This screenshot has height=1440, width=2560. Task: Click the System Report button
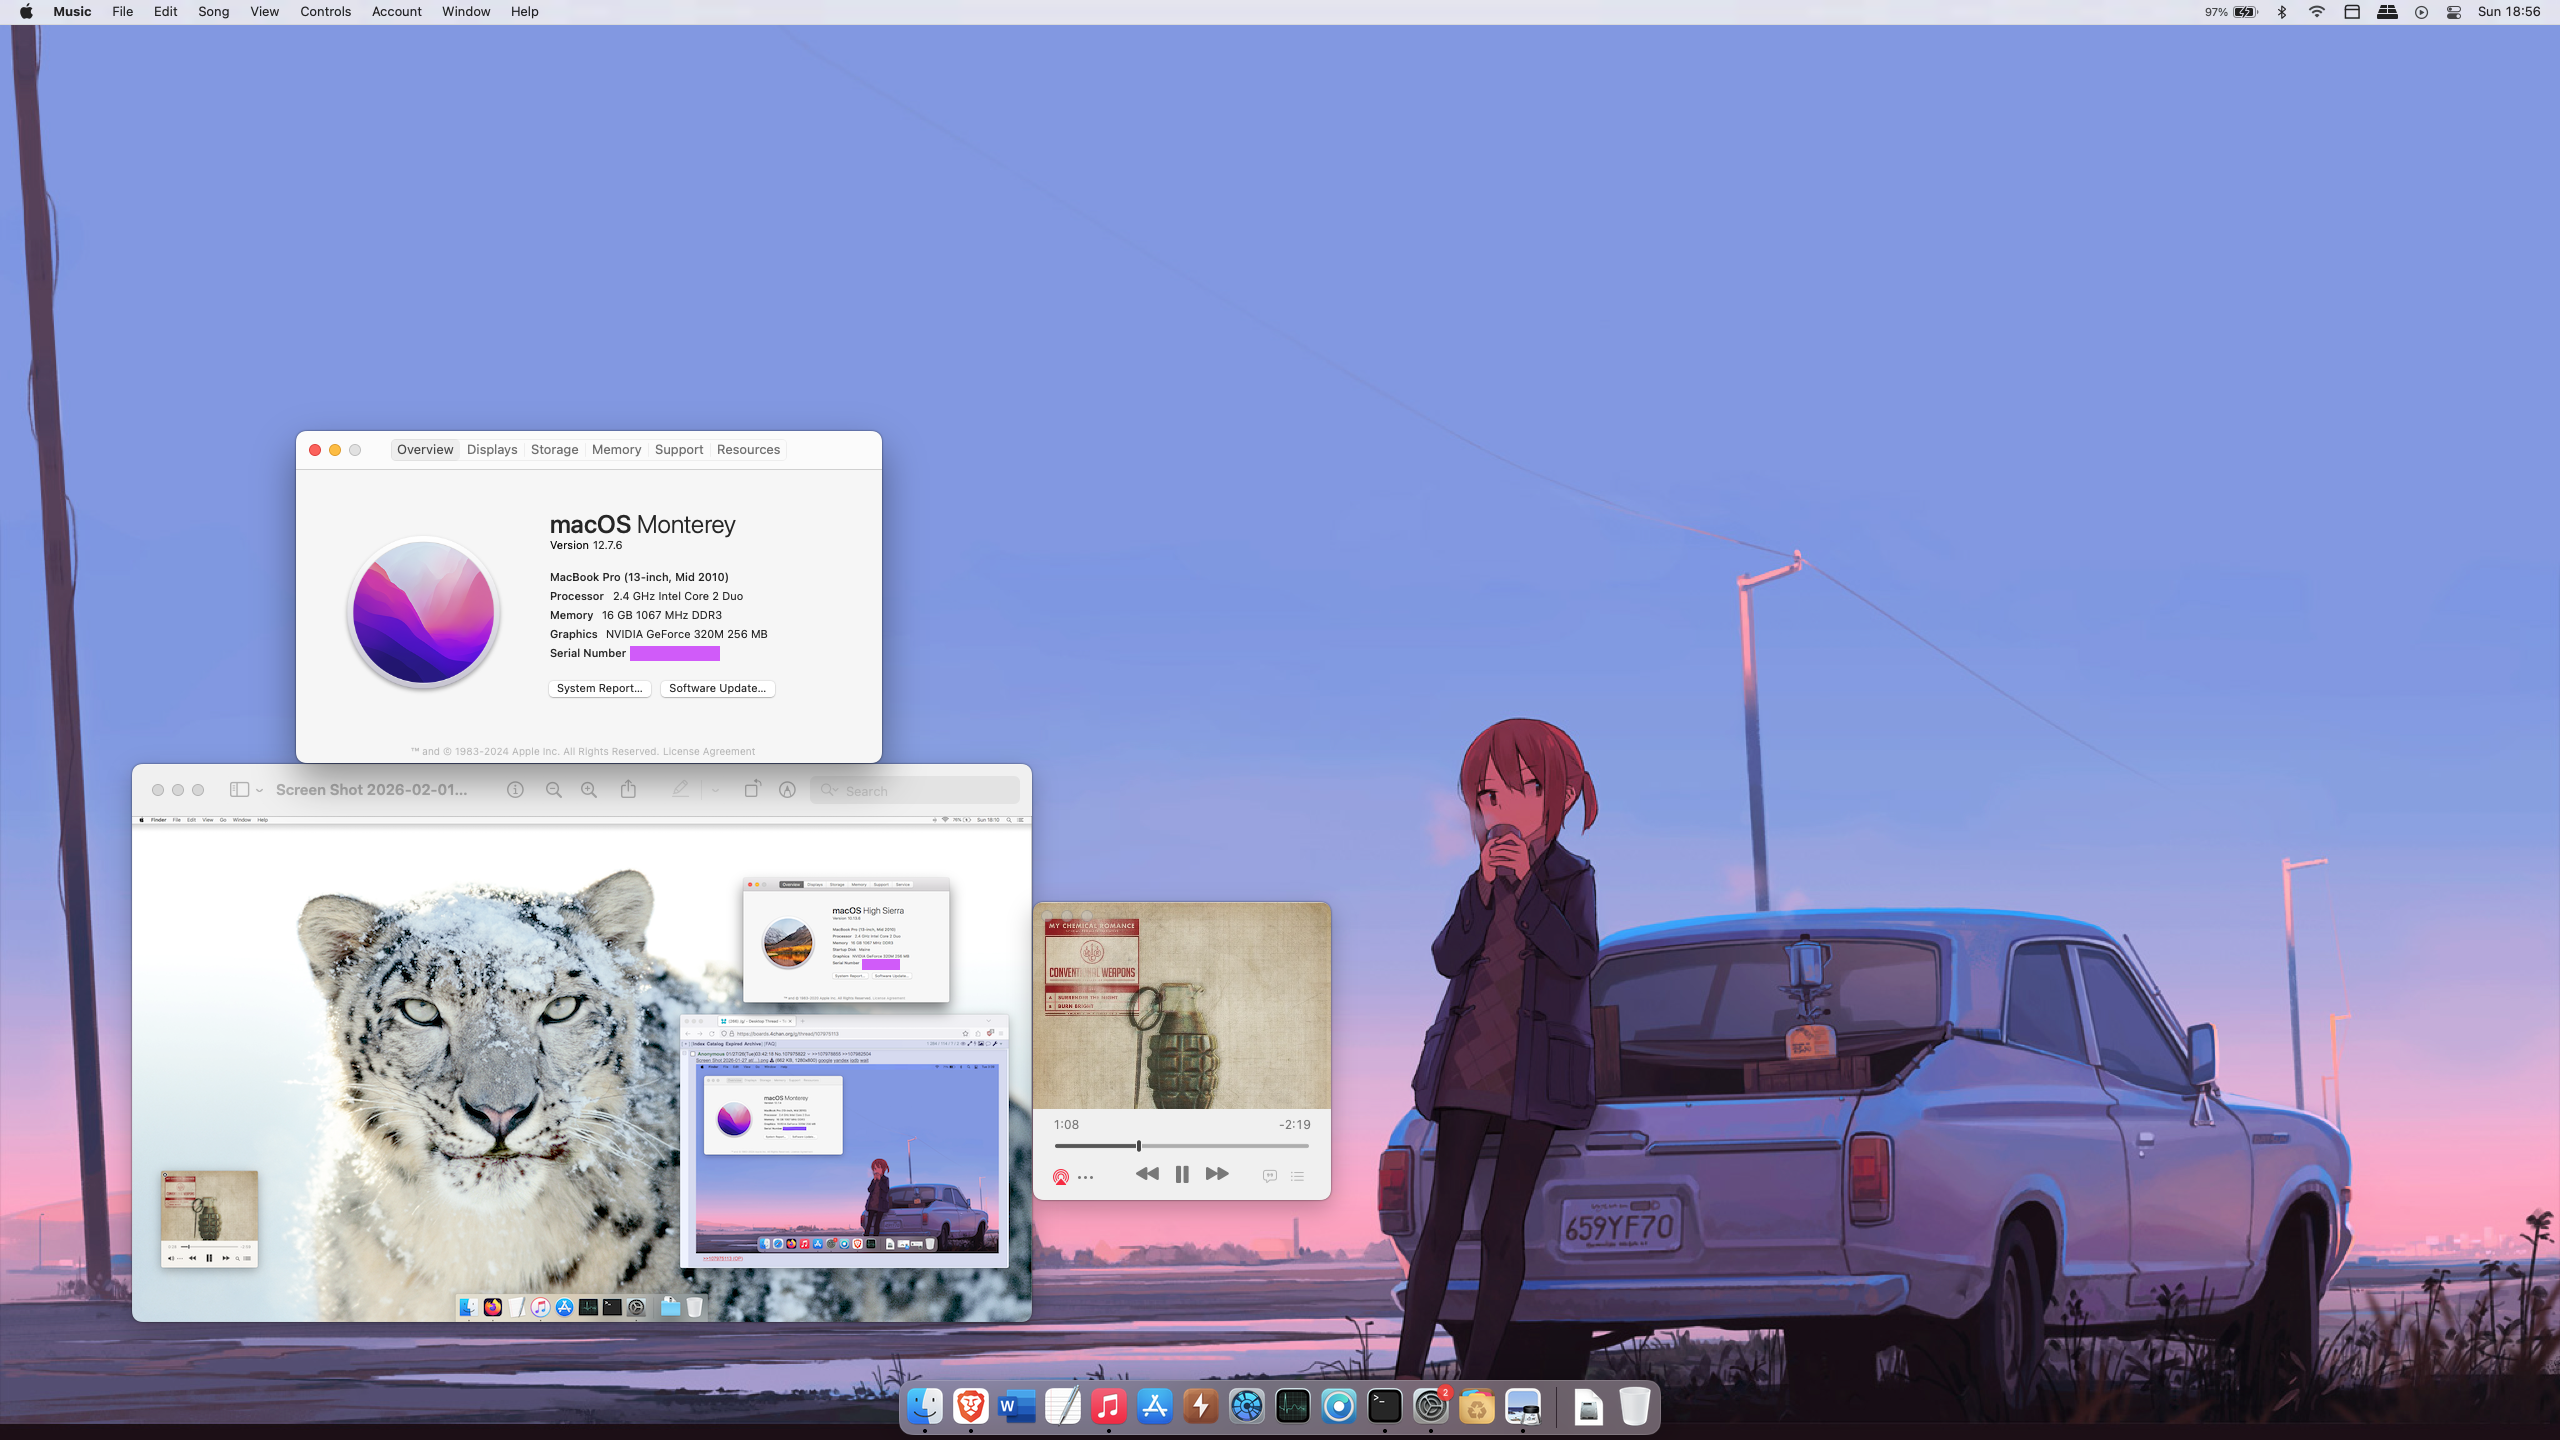click(599, 688)
